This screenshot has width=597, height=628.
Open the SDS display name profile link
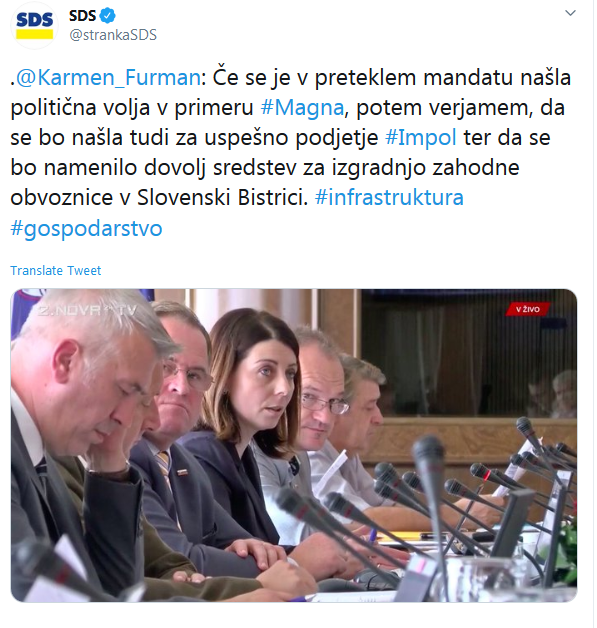(82, 16)
